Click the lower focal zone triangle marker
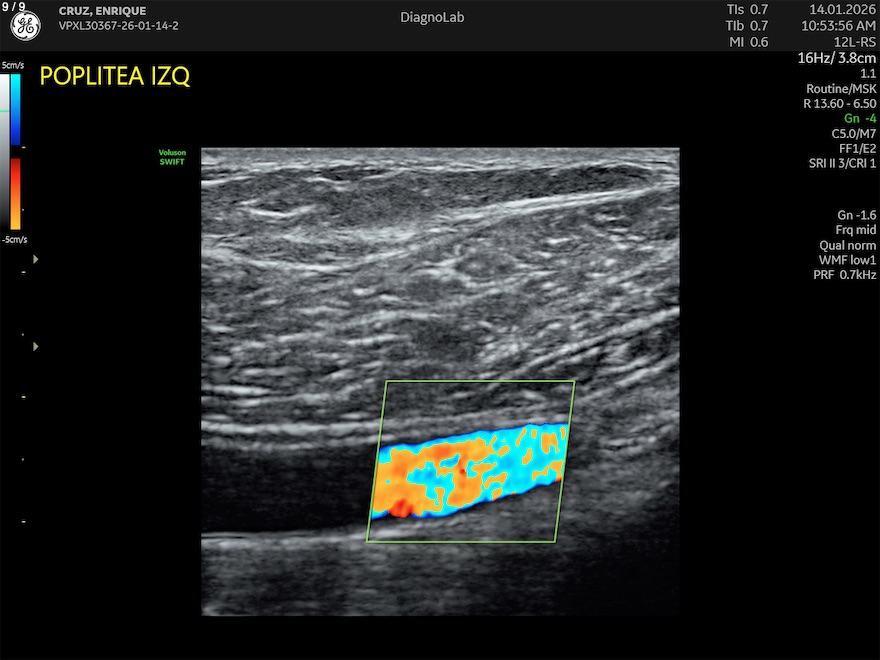880x660 pixels. (x=37, y=346)
